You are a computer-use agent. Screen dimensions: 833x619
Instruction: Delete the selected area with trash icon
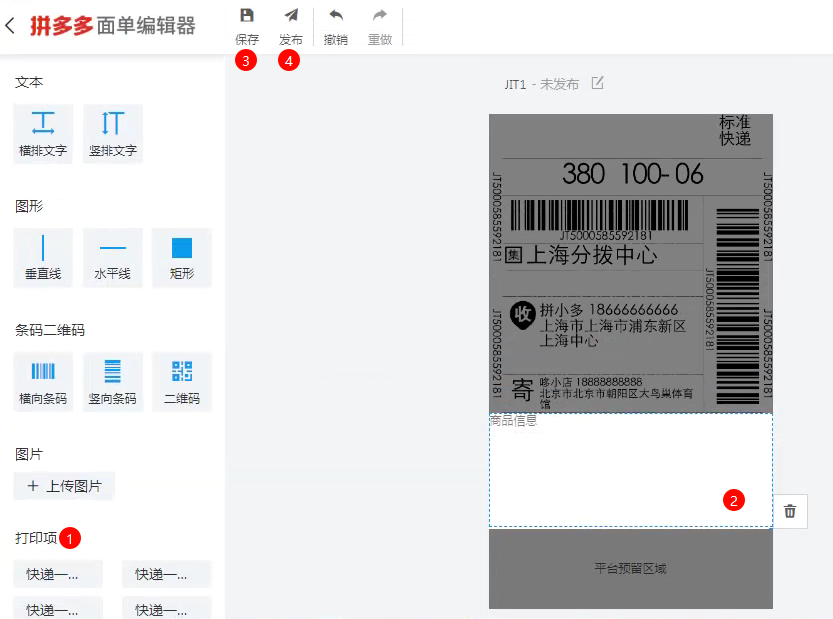pos(790,511)
